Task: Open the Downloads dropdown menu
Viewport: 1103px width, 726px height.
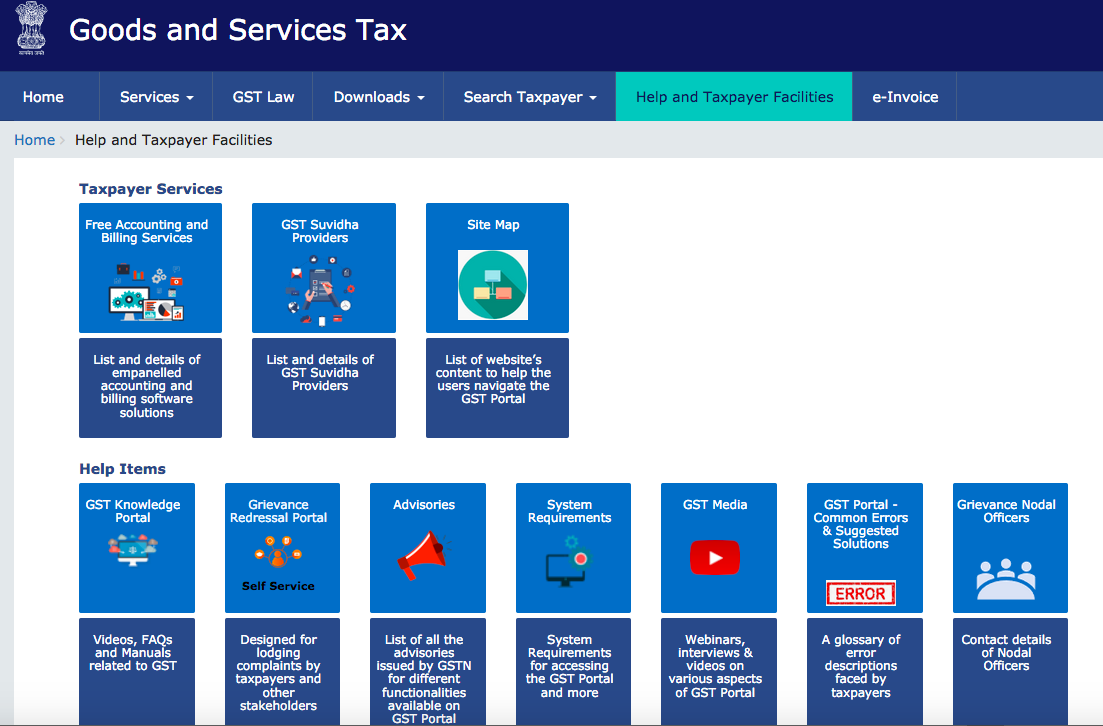Action: 377,96
